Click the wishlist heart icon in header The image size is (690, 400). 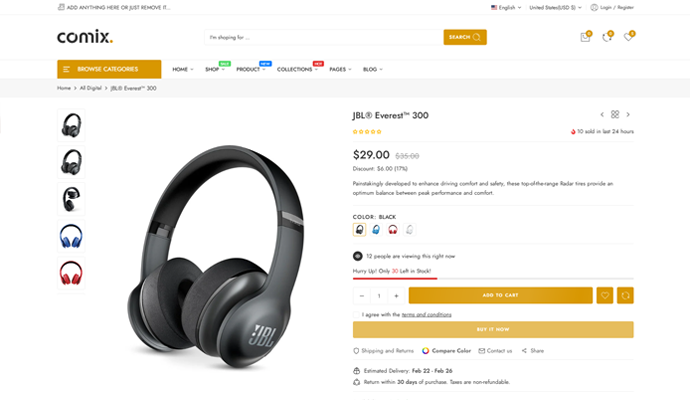(628, 37)
